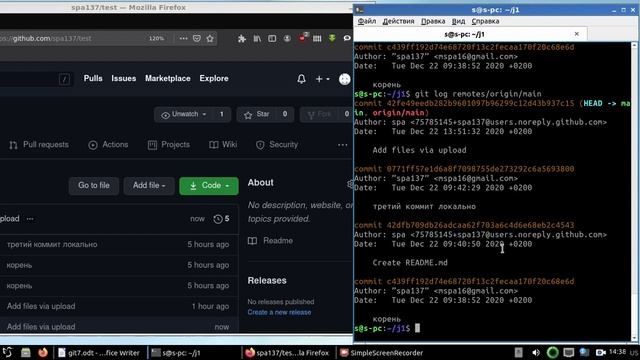This screenshot has height=360, width=640.
Task: Open the Unwatch dropdown
Action: pyautogui.click(x=184, y=114)
